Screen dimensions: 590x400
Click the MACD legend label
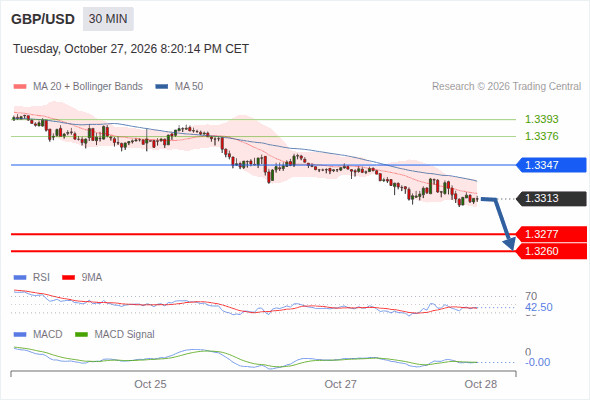click(47, 335)
